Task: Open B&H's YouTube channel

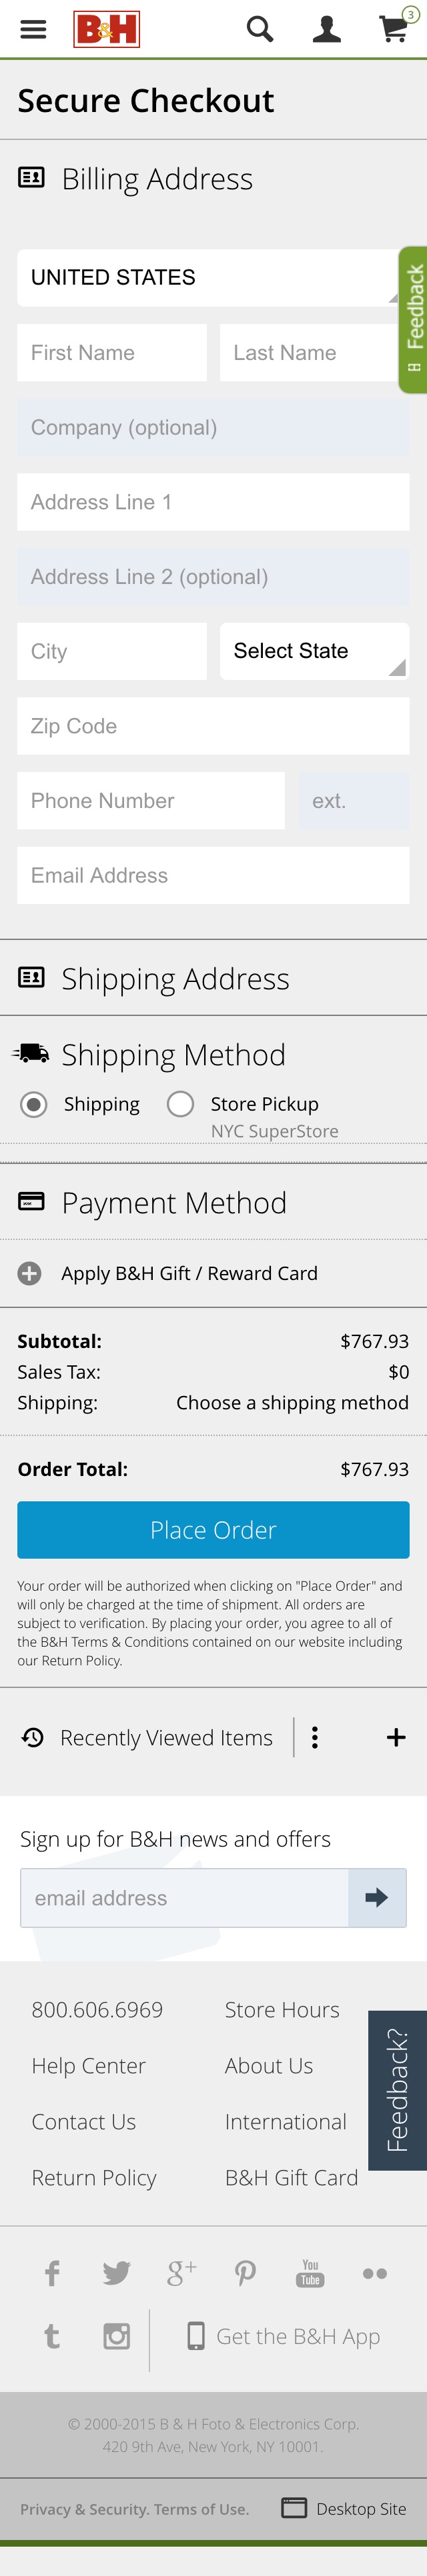Action: (x=310, y=2273)
